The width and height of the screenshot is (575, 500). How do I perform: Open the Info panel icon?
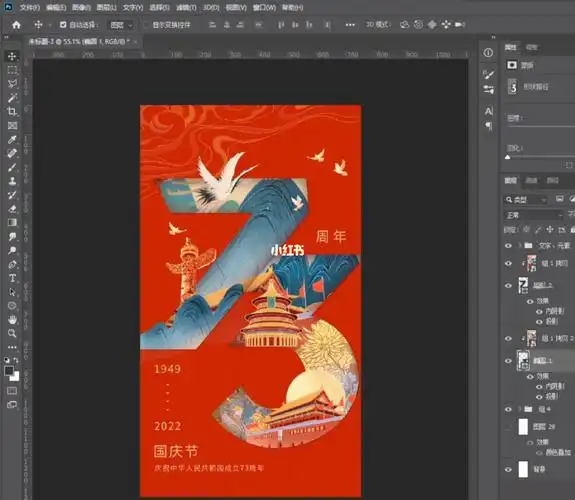(x=488, y=53)
